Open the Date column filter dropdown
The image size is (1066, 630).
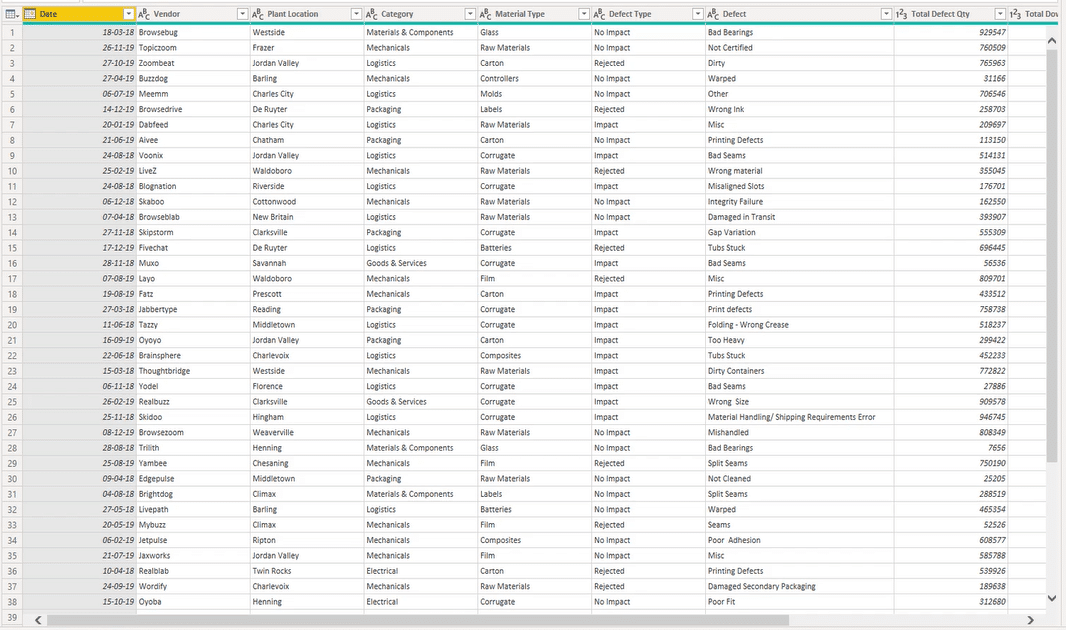(x=128, y=14)
